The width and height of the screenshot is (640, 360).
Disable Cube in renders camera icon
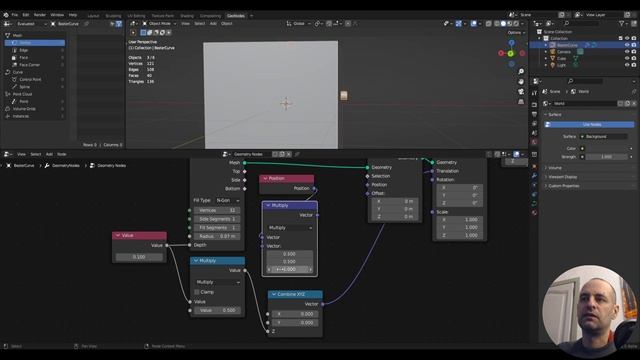634,58
